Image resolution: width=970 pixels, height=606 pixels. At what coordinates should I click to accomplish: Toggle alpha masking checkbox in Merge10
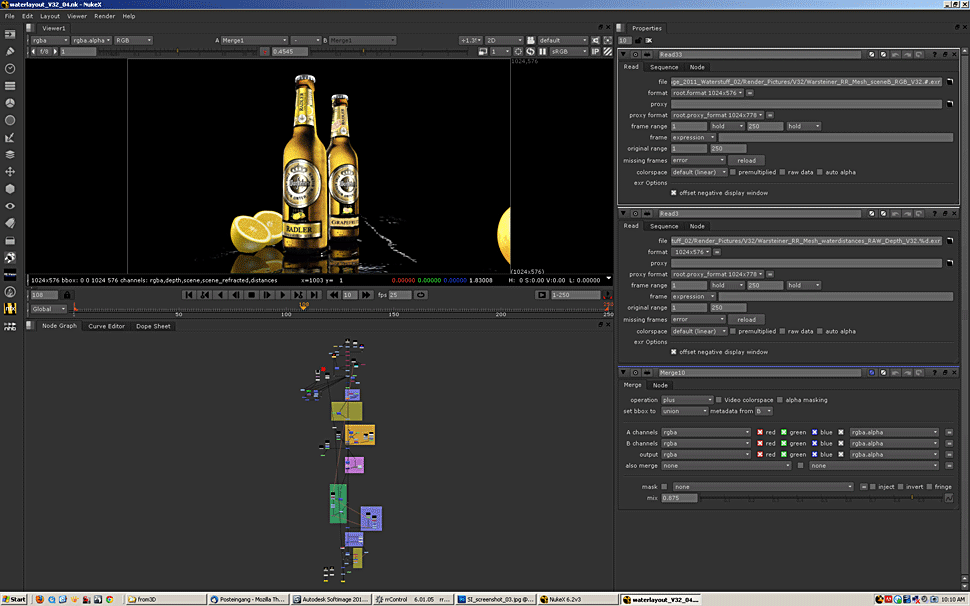tap(779, 400)
